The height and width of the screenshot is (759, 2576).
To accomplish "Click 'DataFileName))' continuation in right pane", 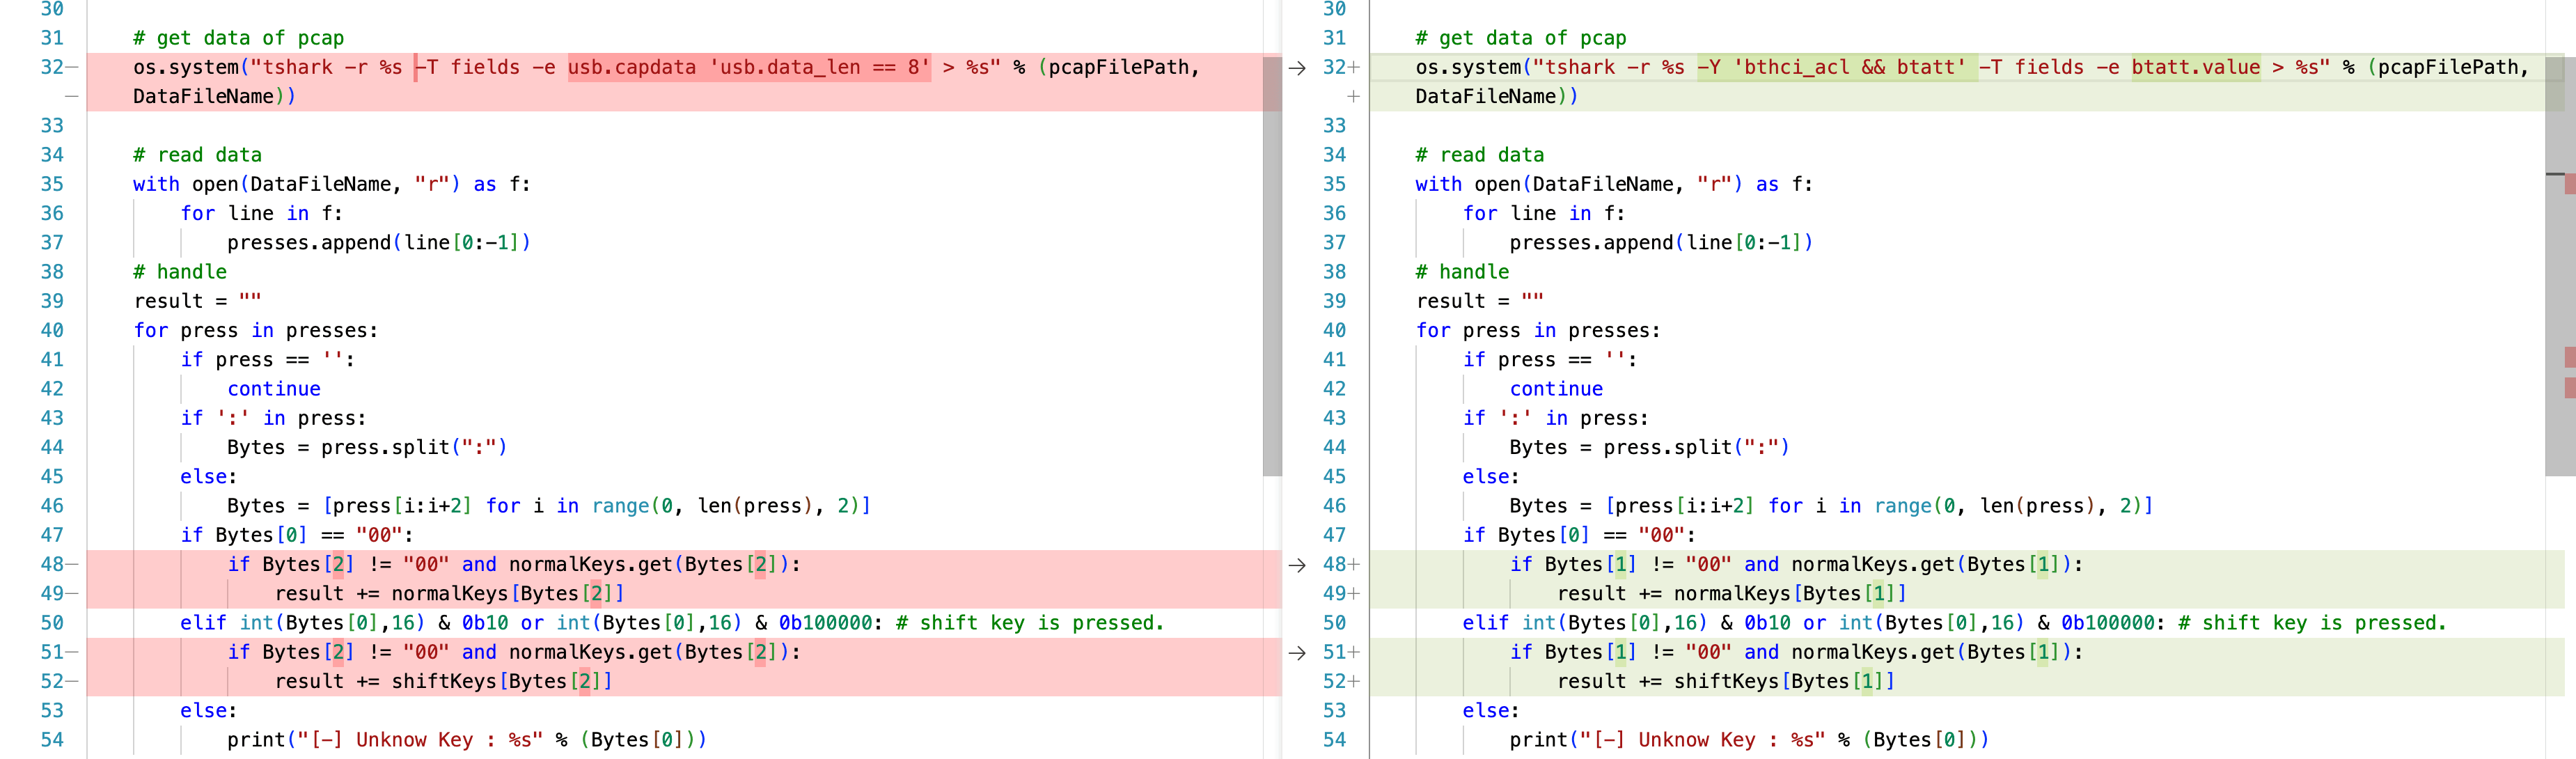I will (x=1497, y=97).
